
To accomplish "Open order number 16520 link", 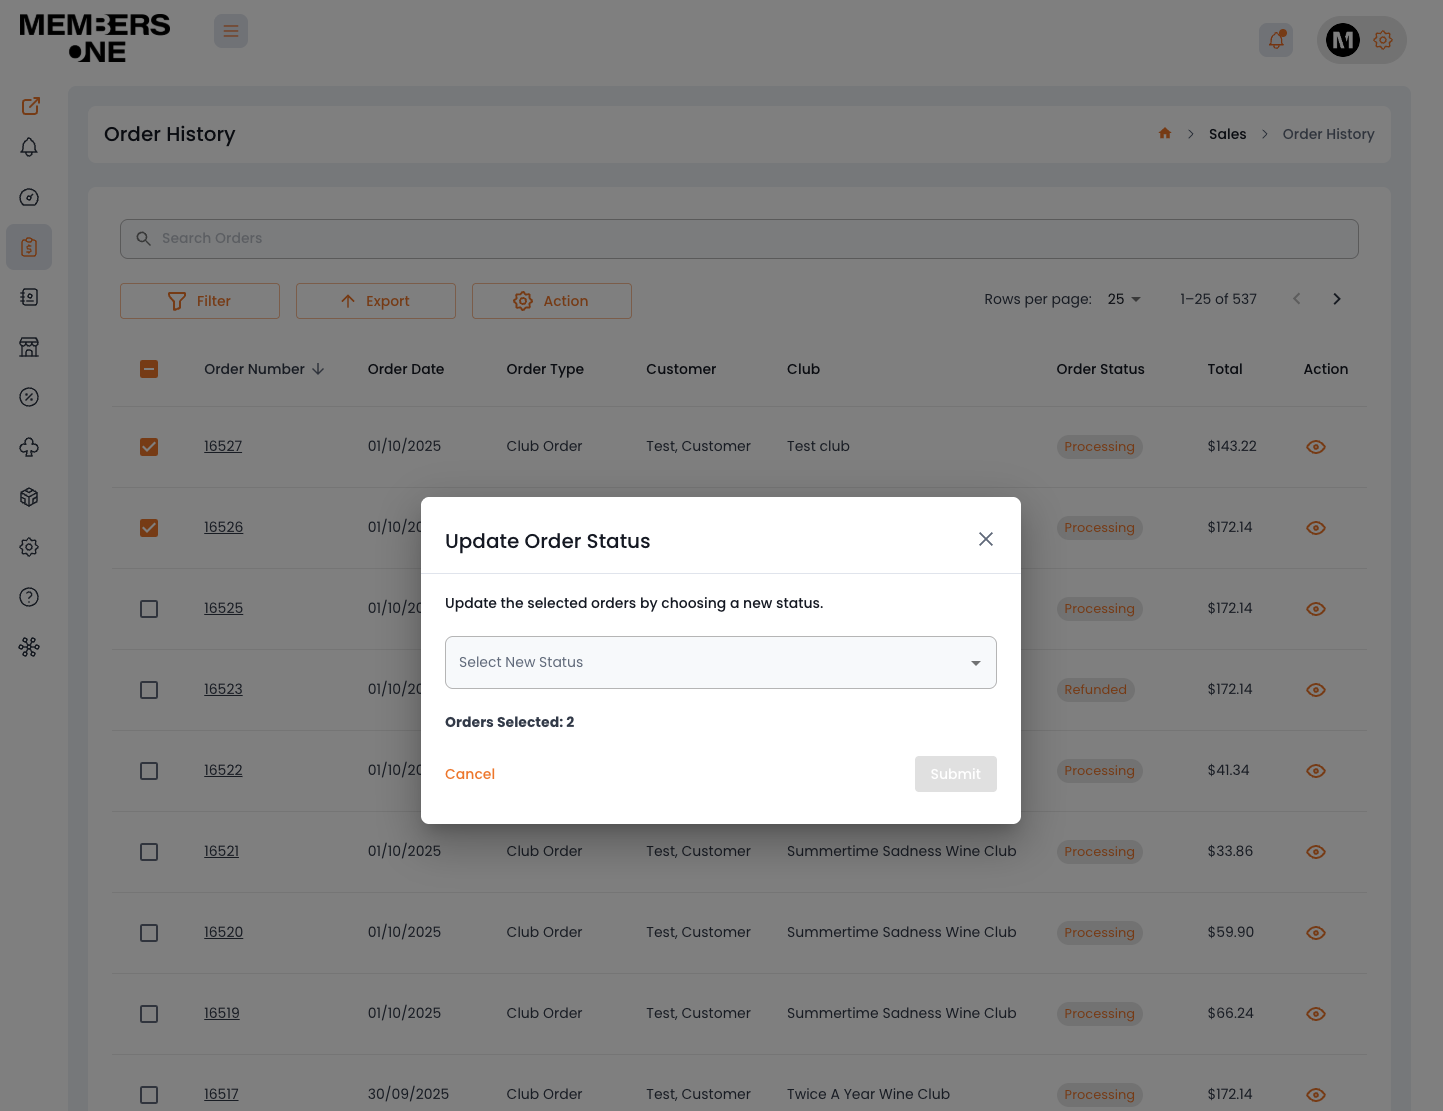I will (223, 932).
